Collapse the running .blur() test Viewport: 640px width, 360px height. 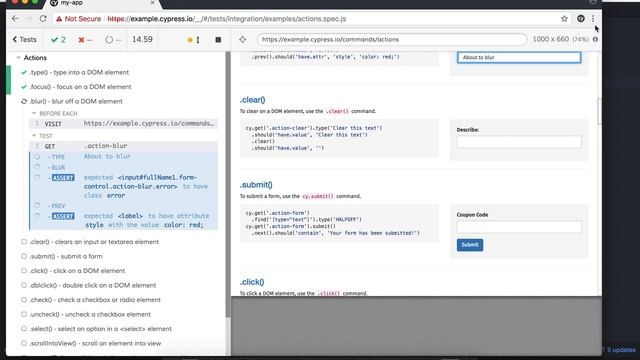click(76, 101)
